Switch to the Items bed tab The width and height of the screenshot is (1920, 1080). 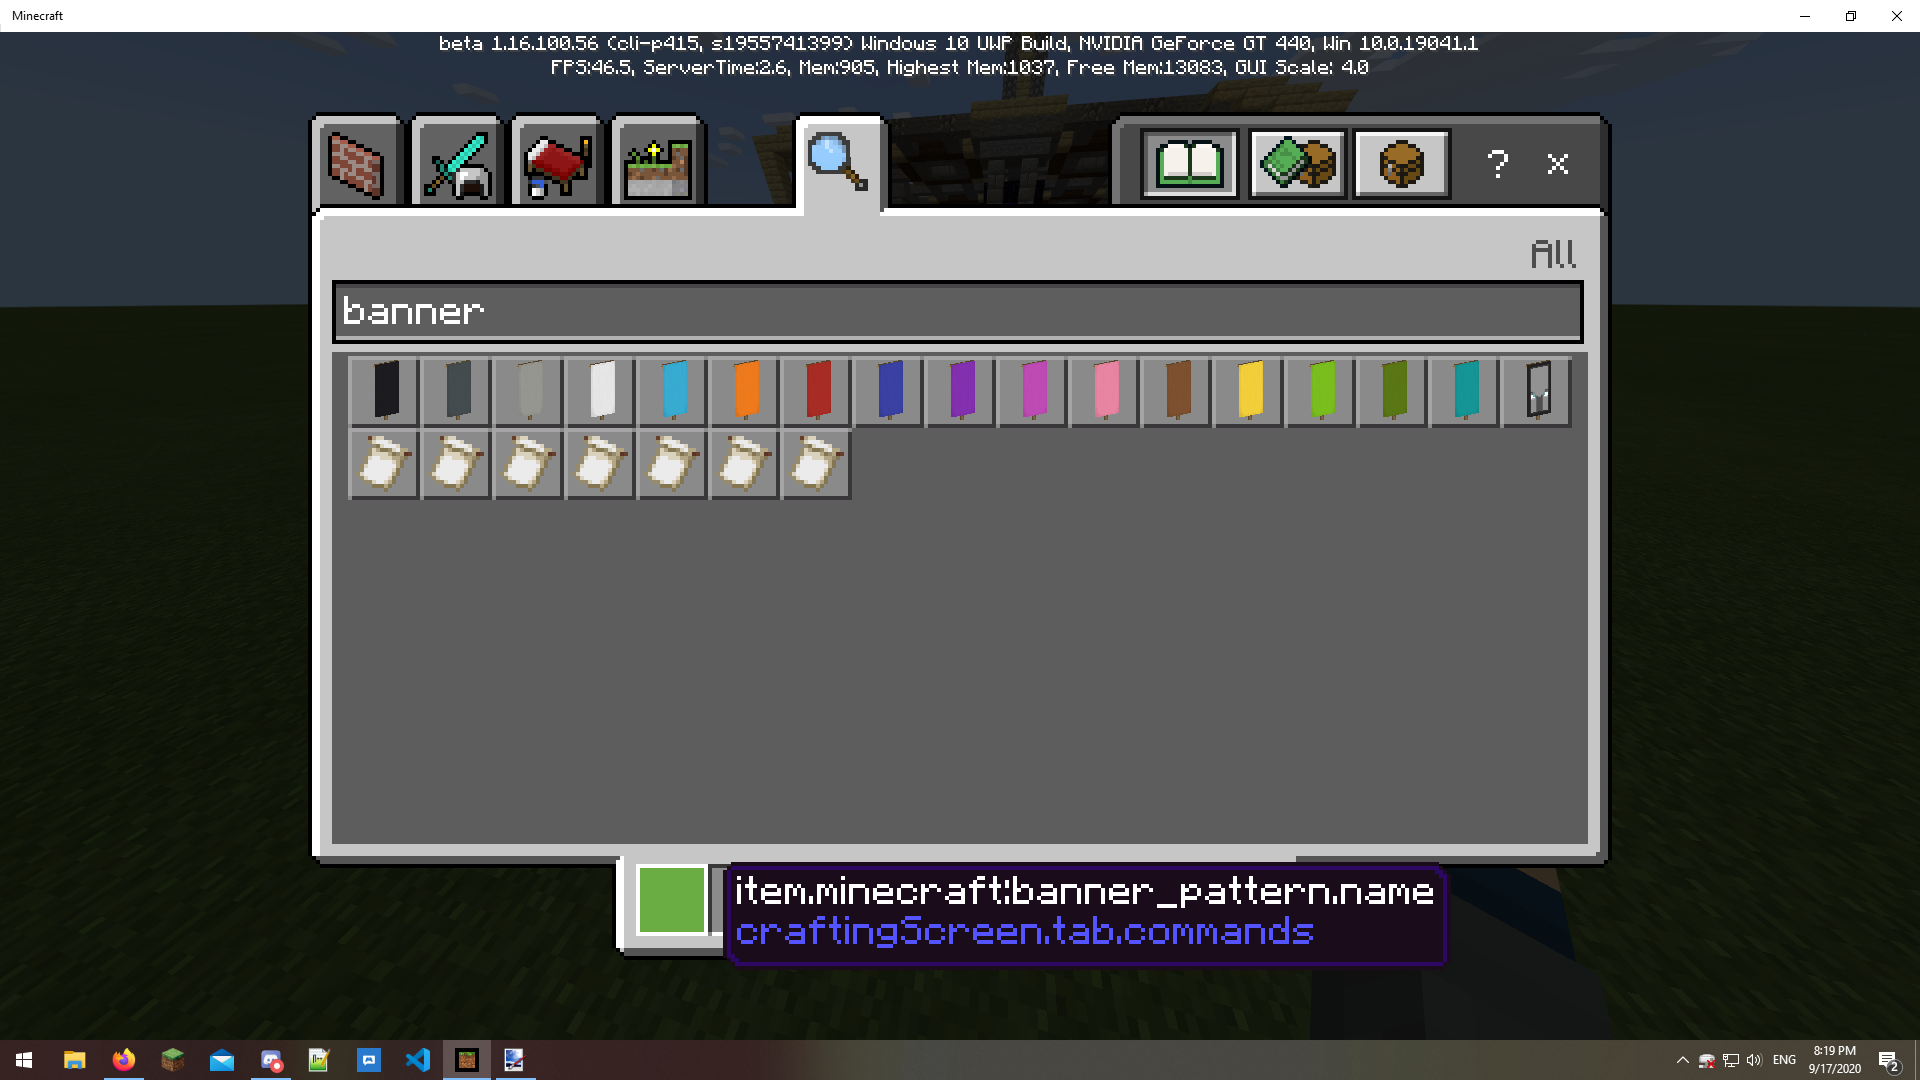557,165
